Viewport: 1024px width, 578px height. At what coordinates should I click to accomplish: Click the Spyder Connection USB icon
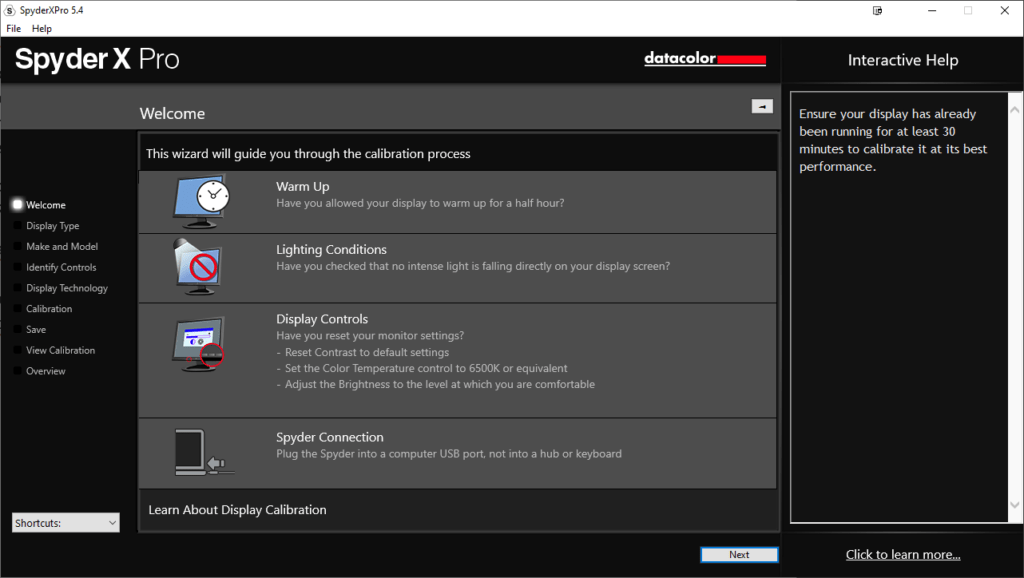click(202, 452)
